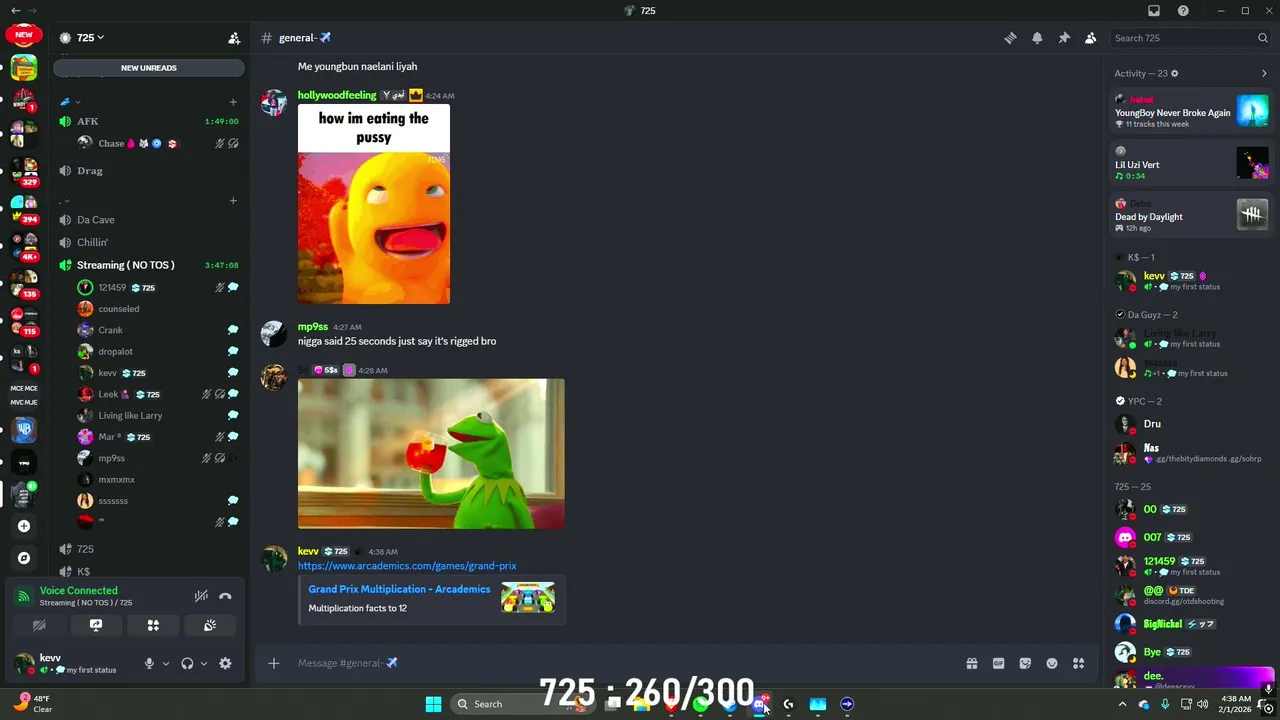Disconnect from voice with hang-up icon
Image resolution: width=1280 pixels, height=720 pixels.
[x=226, y=596]
